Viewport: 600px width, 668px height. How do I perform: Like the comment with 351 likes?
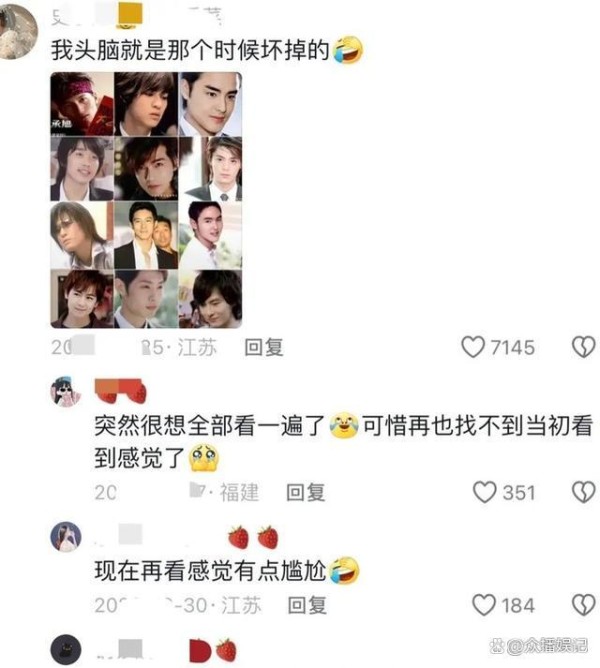click(x=485, y=492)
